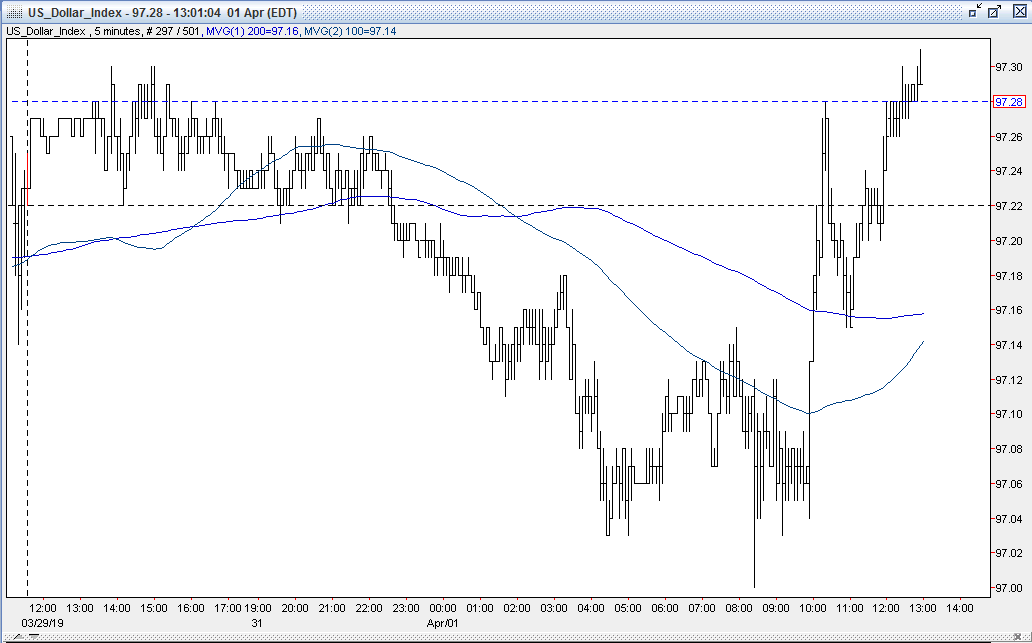Click the 97.16 price axis label
This screenshot has width=1032, height=643.
tap(1008, 310)
